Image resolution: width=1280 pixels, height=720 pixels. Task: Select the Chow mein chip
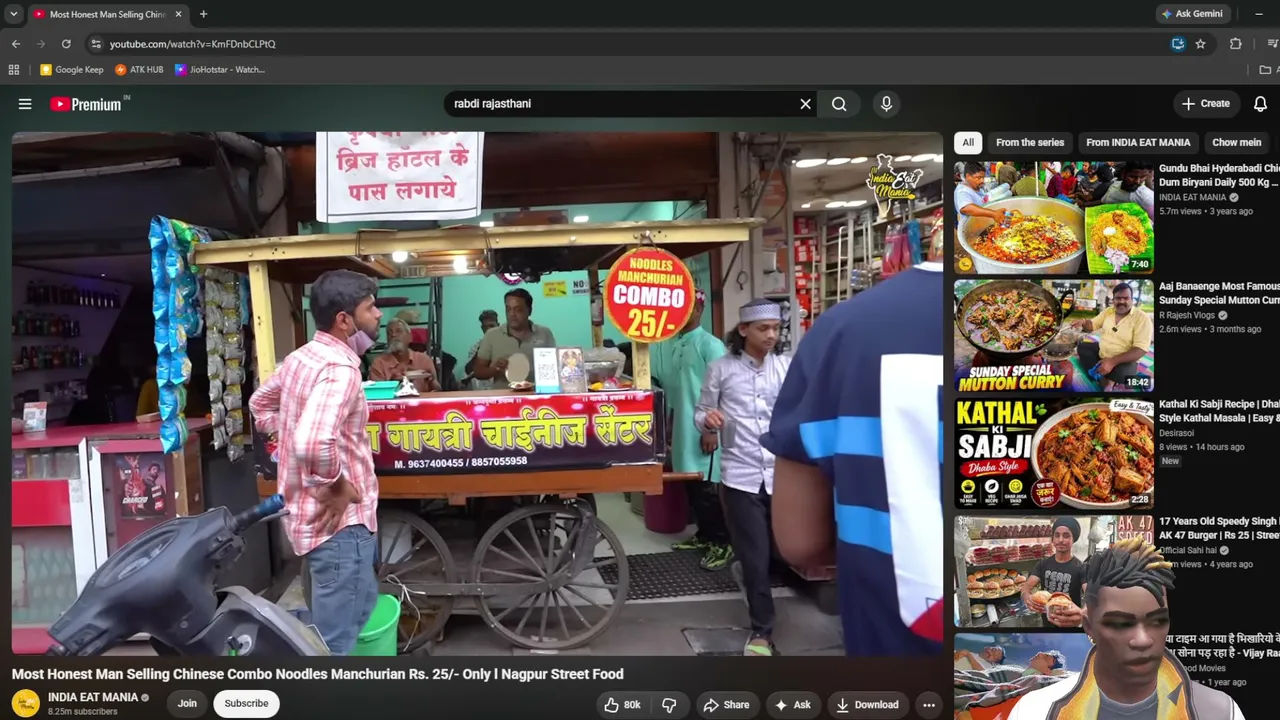[1237, 143]
